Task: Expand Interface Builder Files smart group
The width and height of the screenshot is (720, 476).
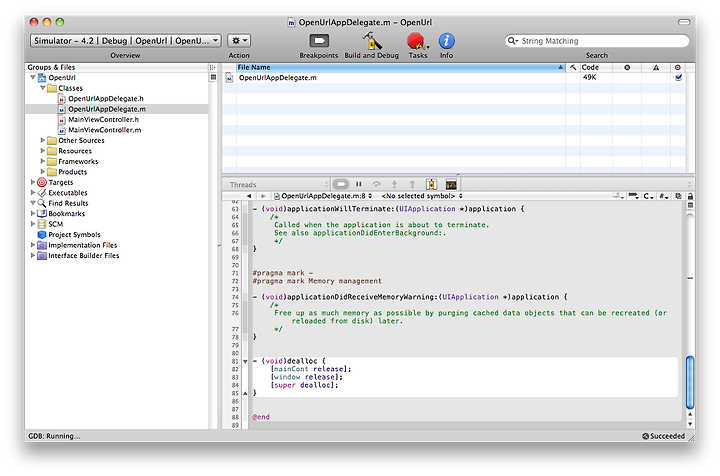Action: 33,255
